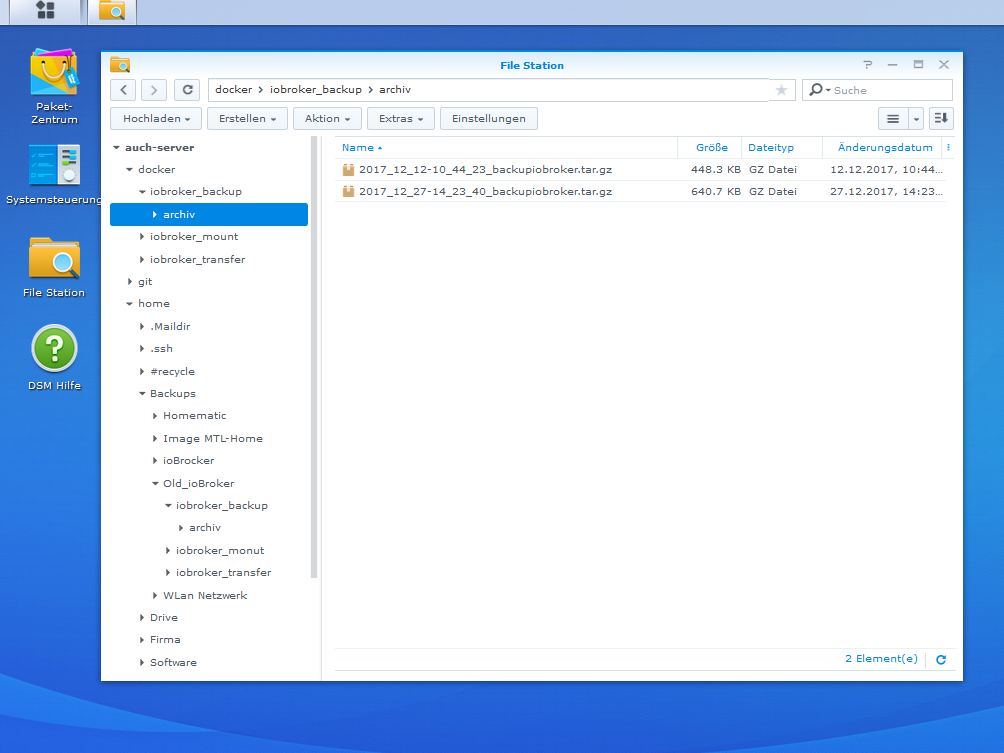Image resolution: width=1004 pixels, height=753 pixels.
Task: Navigate back with the left arrow button
Action: coord(122,90)
